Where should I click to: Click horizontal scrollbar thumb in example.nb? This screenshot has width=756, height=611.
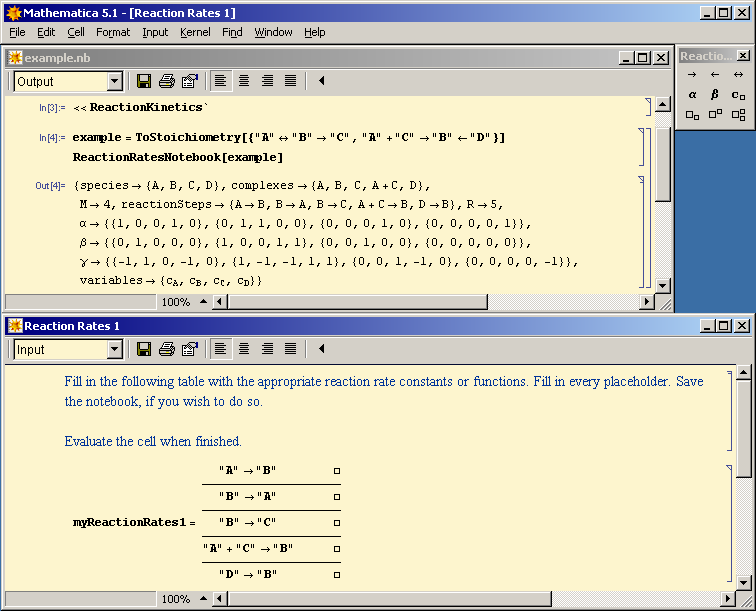(357, 302)
